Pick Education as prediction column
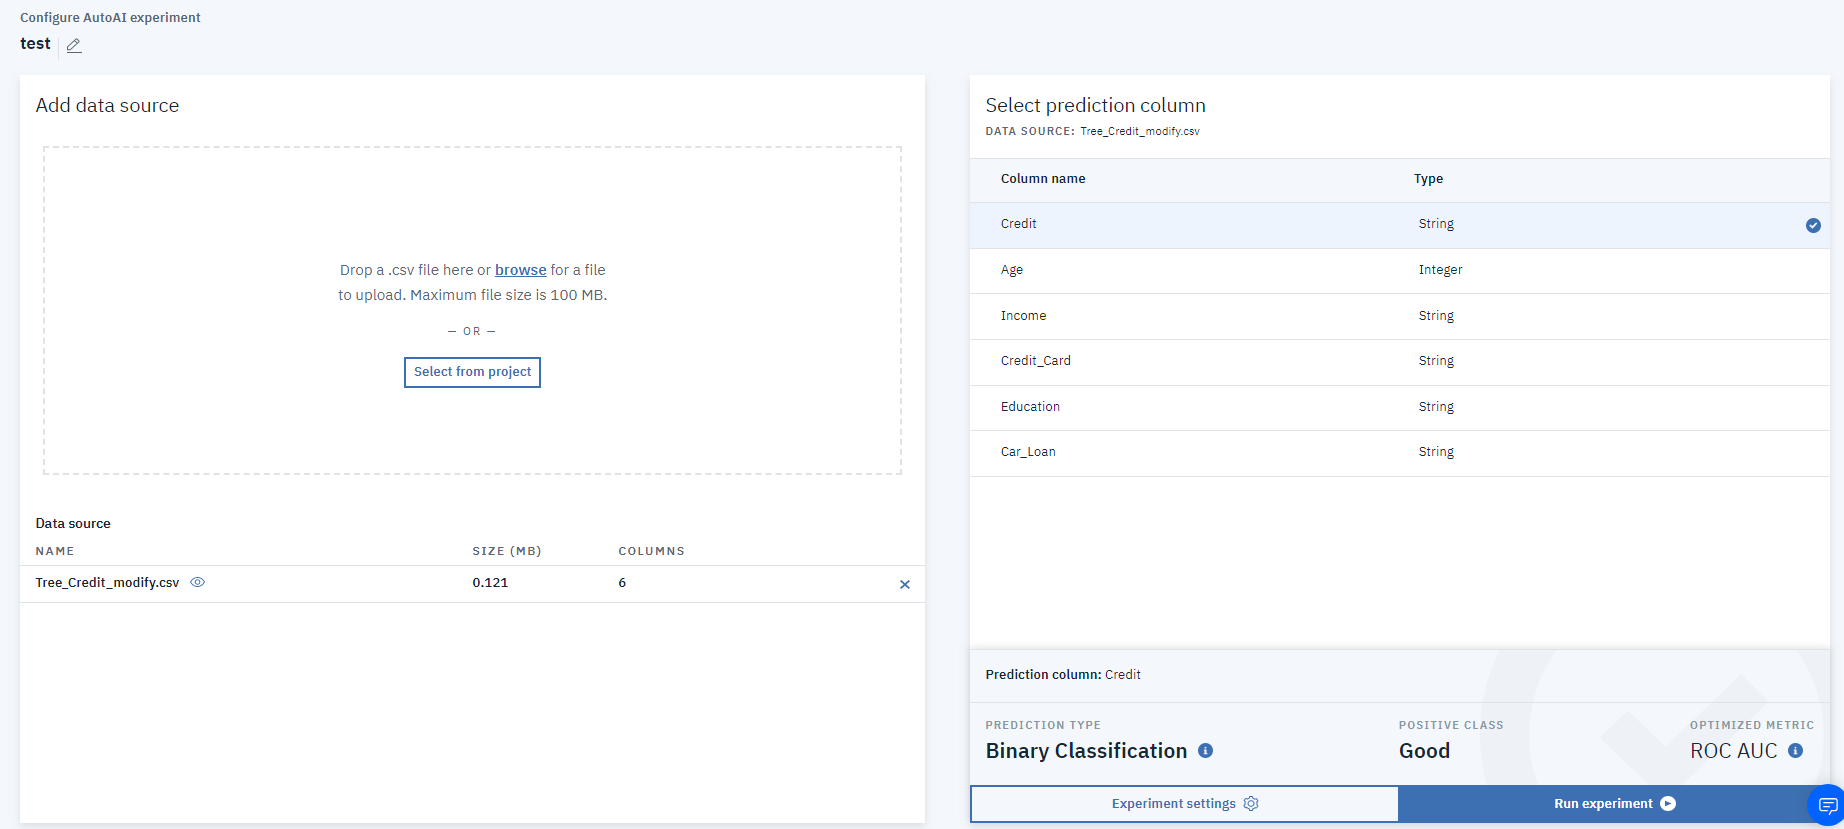The image size is (1844, 829). click(1030, 407)
